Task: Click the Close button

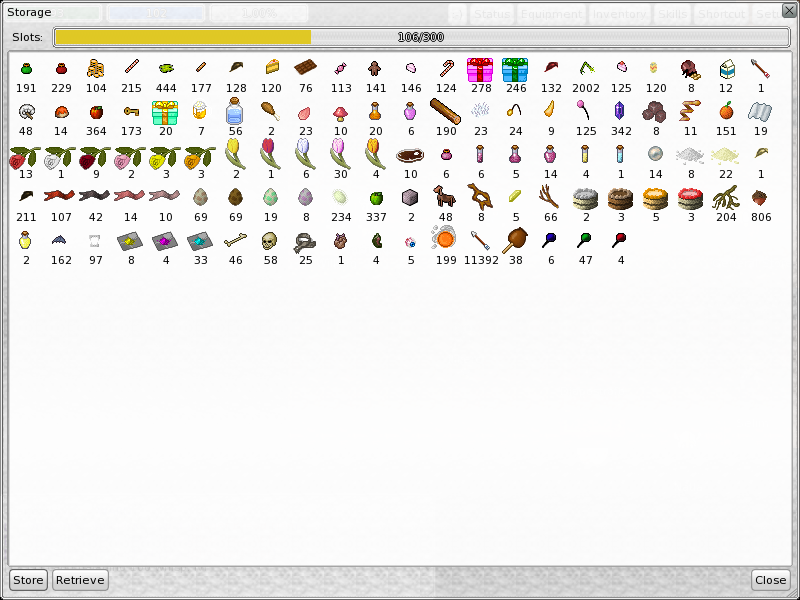Action: pyautogui.click(x=770, y=580)
